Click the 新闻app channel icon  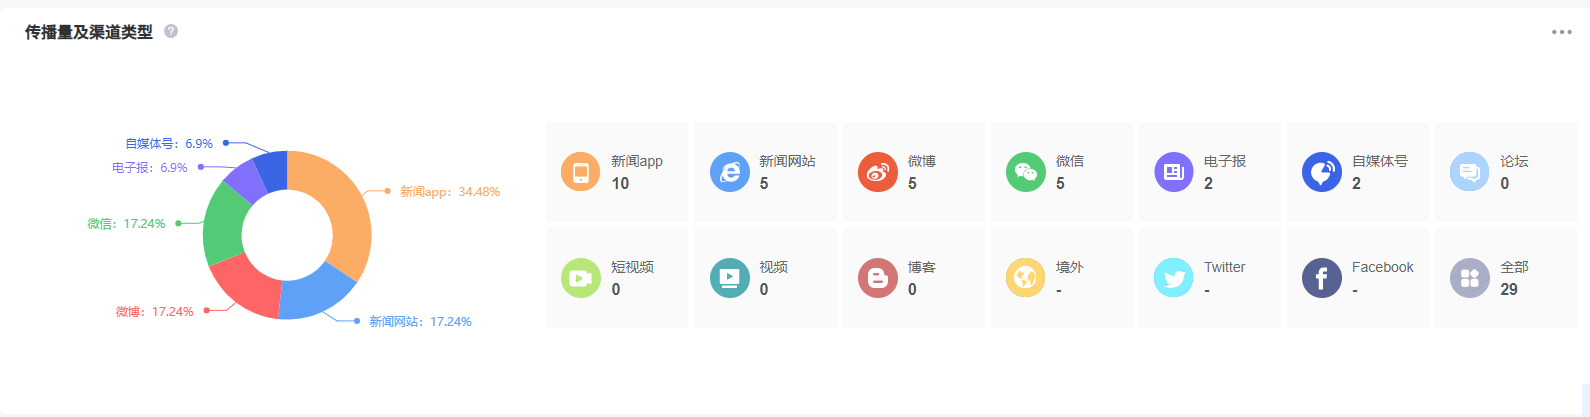click(580, 172)
